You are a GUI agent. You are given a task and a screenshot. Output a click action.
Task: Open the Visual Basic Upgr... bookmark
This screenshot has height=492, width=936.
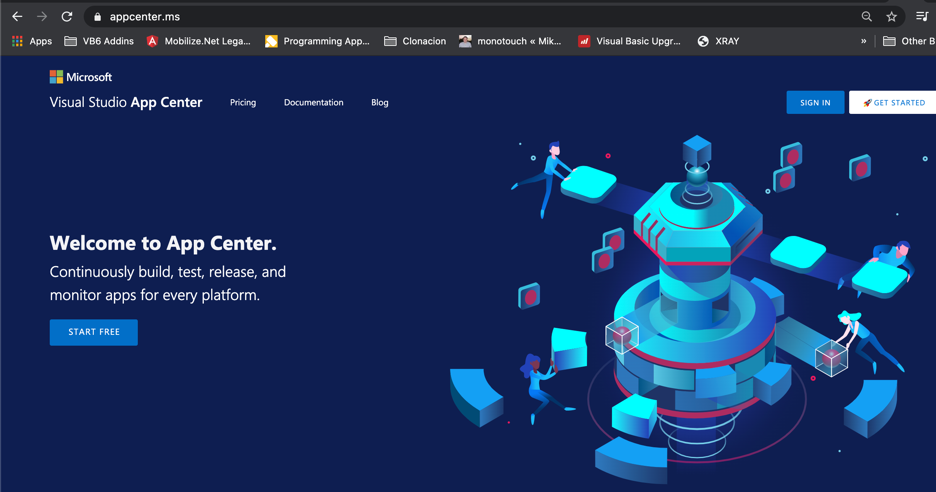[629, 41]
